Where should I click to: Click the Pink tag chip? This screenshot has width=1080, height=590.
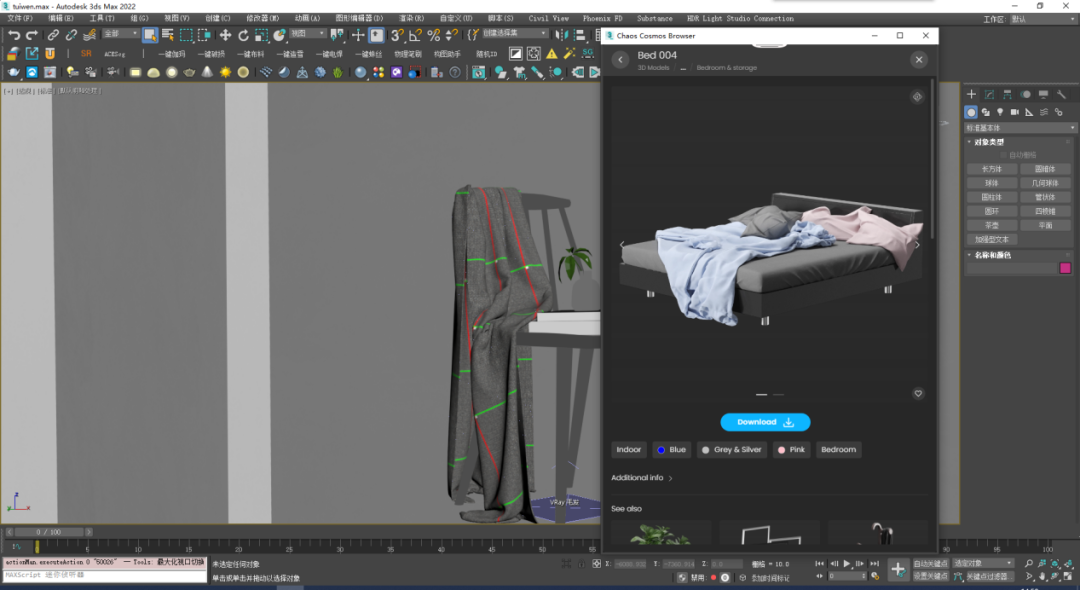coord(791,450)
